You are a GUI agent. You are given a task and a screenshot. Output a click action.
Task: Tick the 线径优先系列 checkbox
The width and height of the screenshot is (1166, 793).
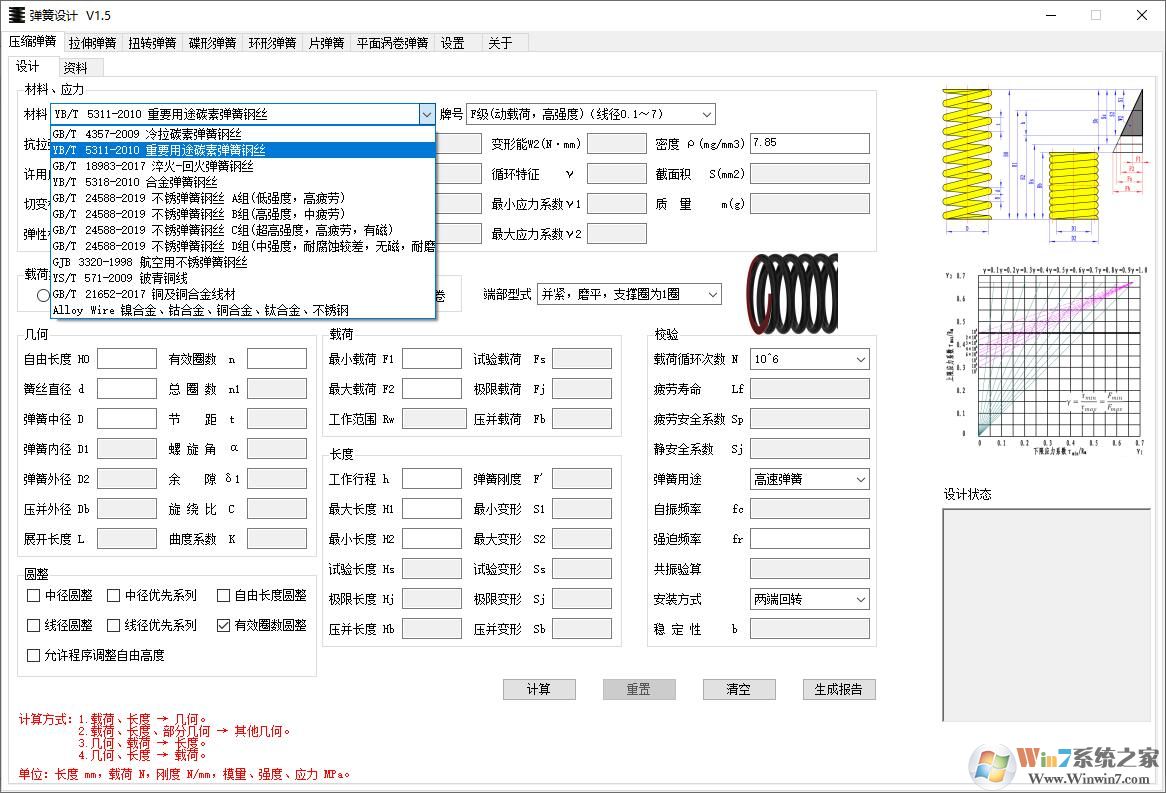[114, 625]
